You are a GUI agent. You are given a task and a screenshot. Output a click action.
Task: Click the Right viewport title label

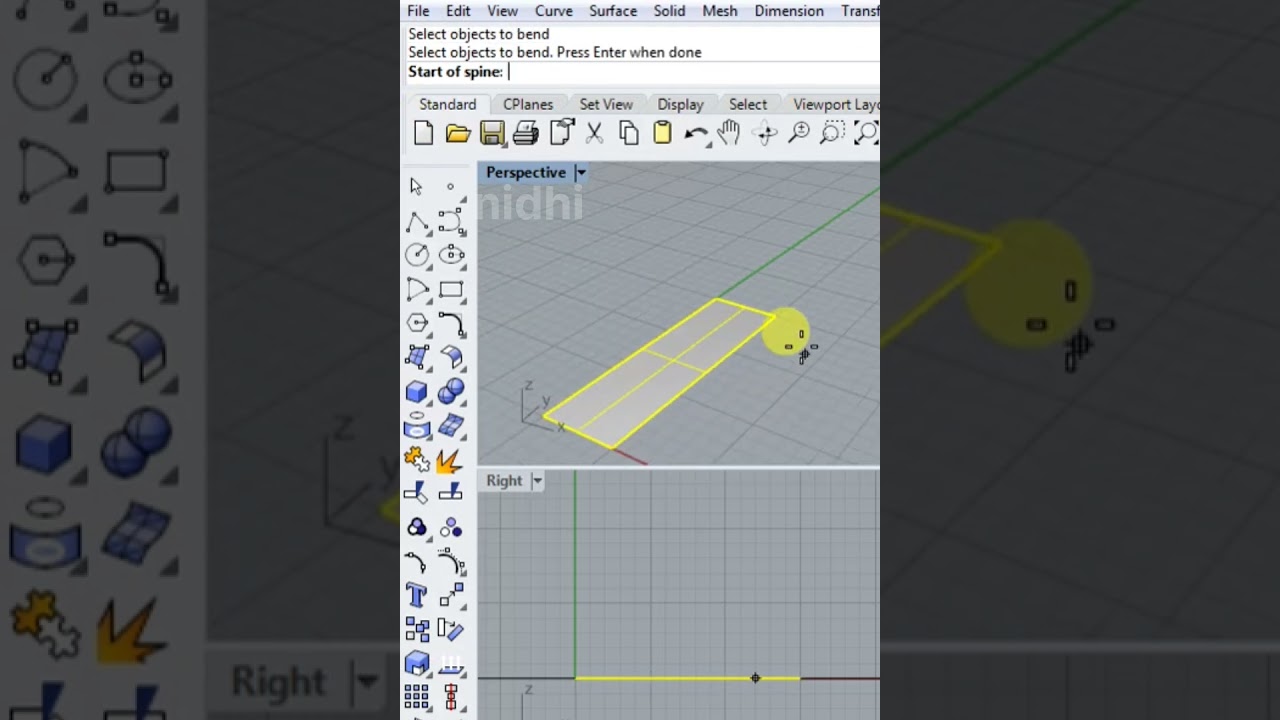coord(504,481)
